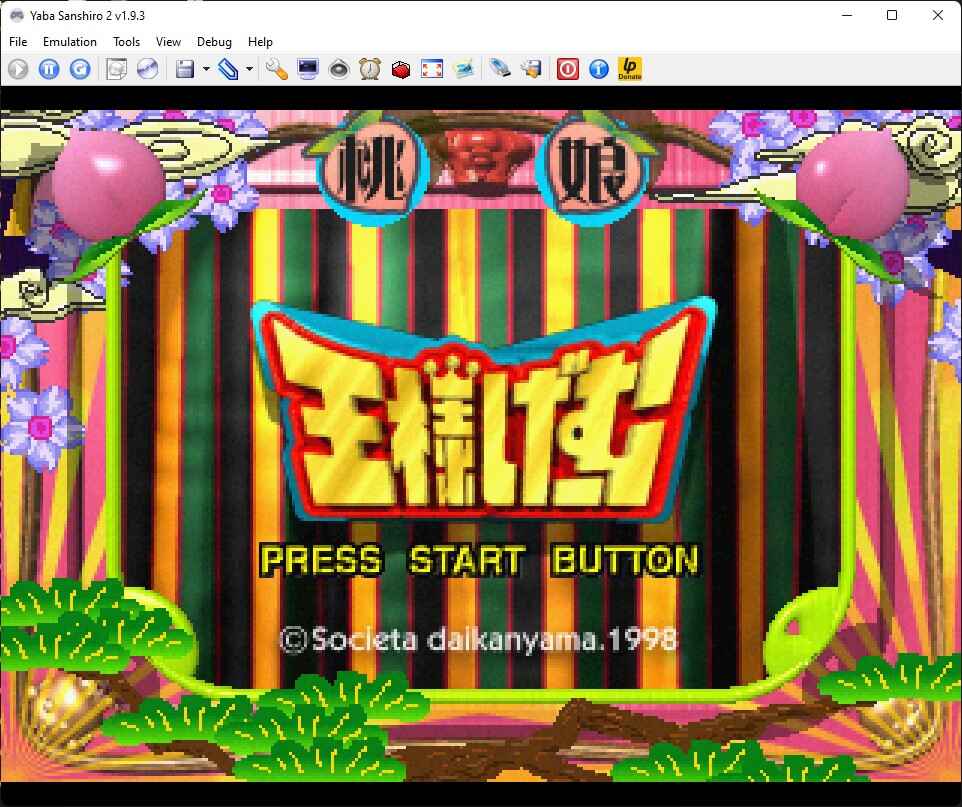This screenshot has height=807, width=962.
Task: Minimize the Yaba Sanshiro window
Action: coord(847,15)
